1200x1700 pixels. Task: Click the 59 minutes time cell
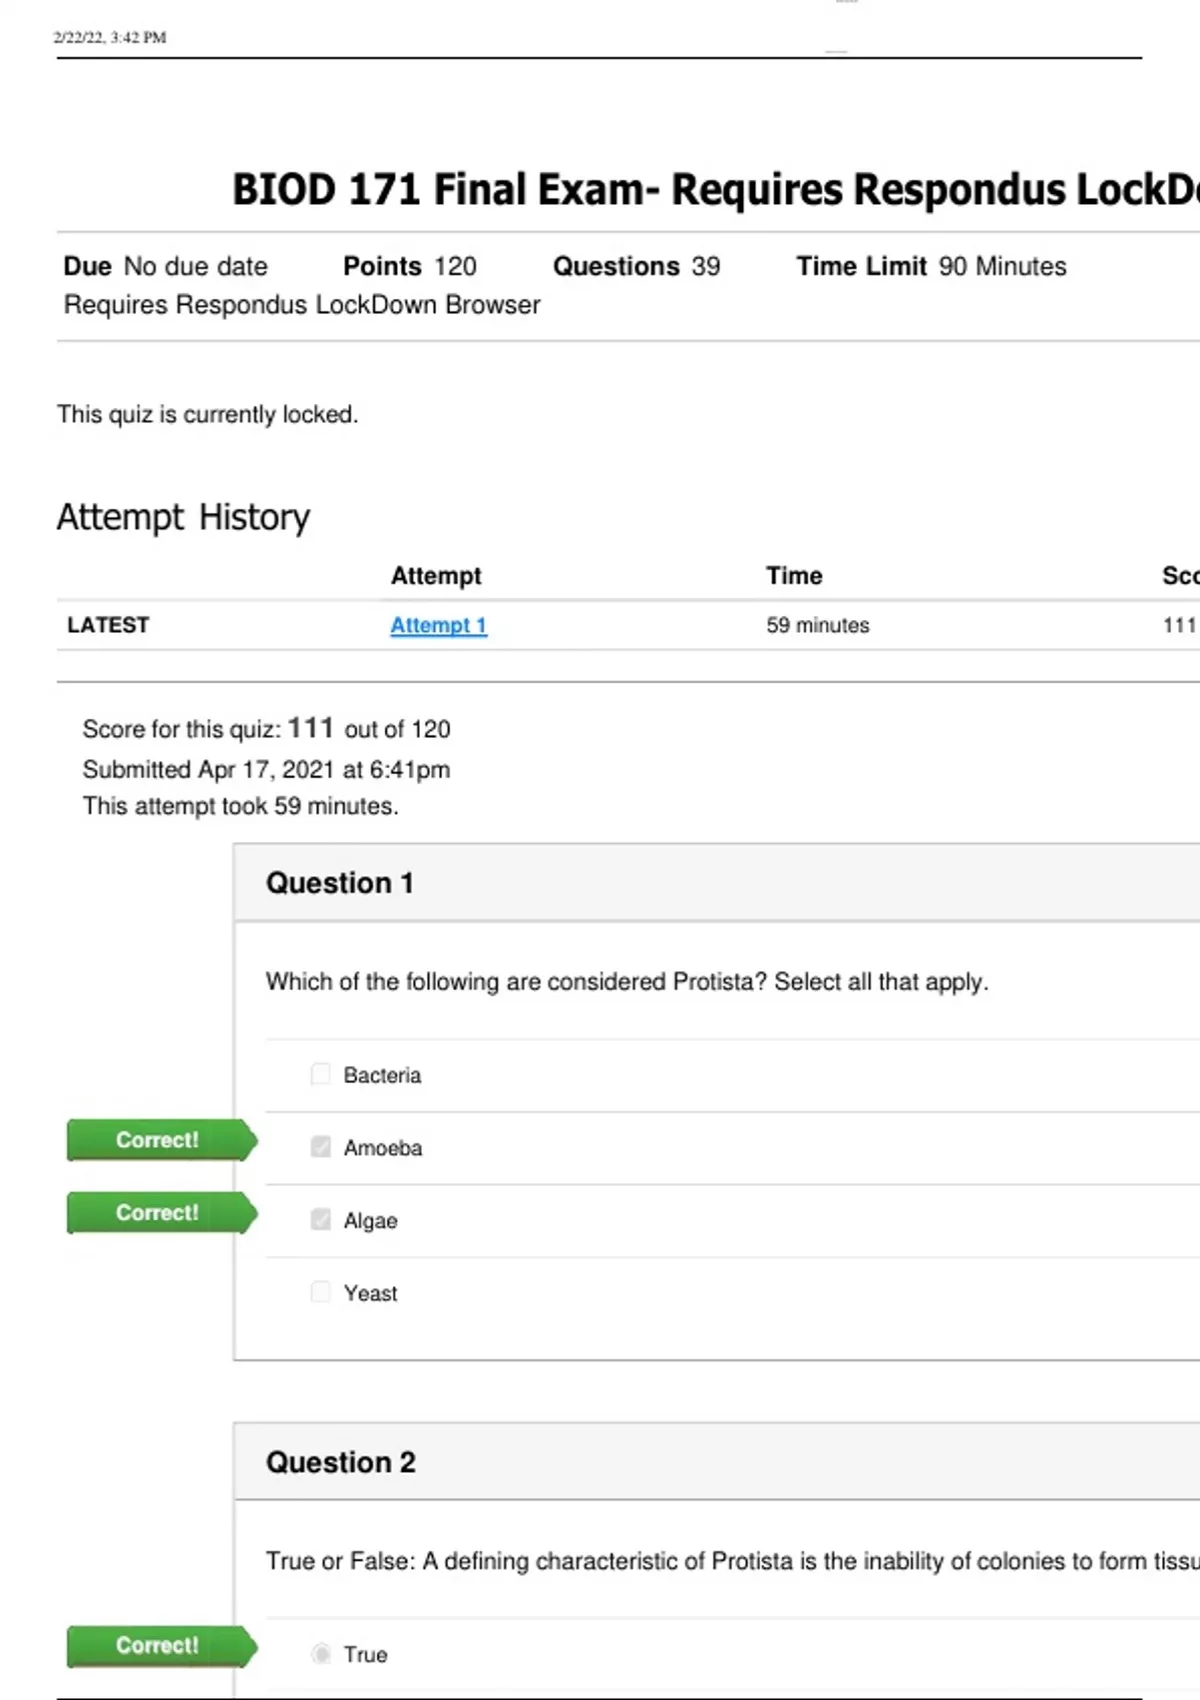pos(817,625)
